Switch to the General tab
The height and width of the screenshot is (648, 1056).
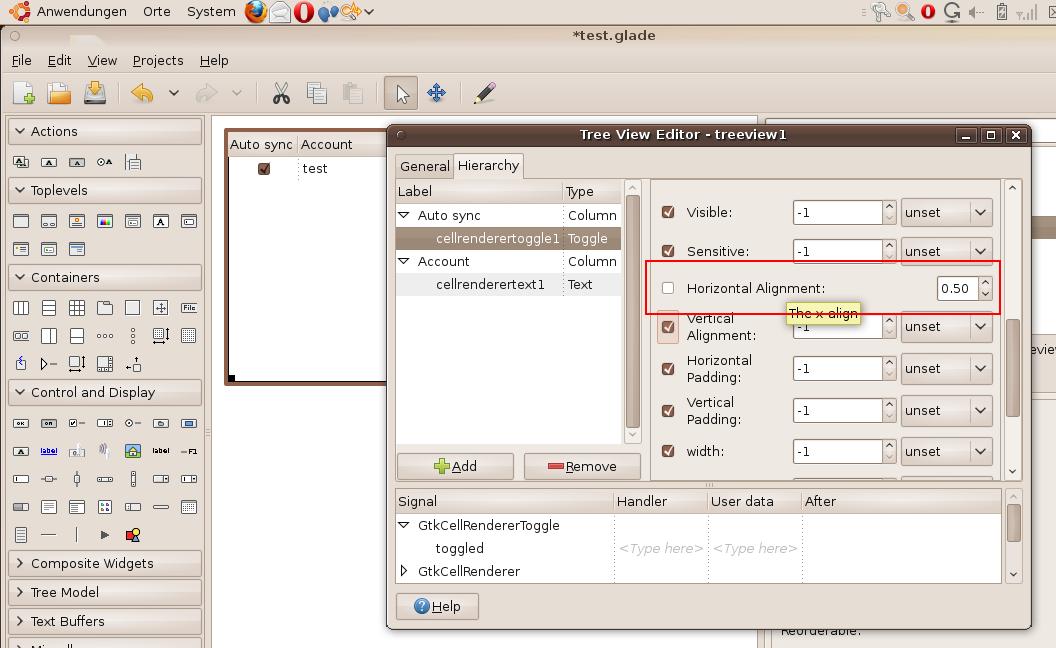tap(424, 166)
